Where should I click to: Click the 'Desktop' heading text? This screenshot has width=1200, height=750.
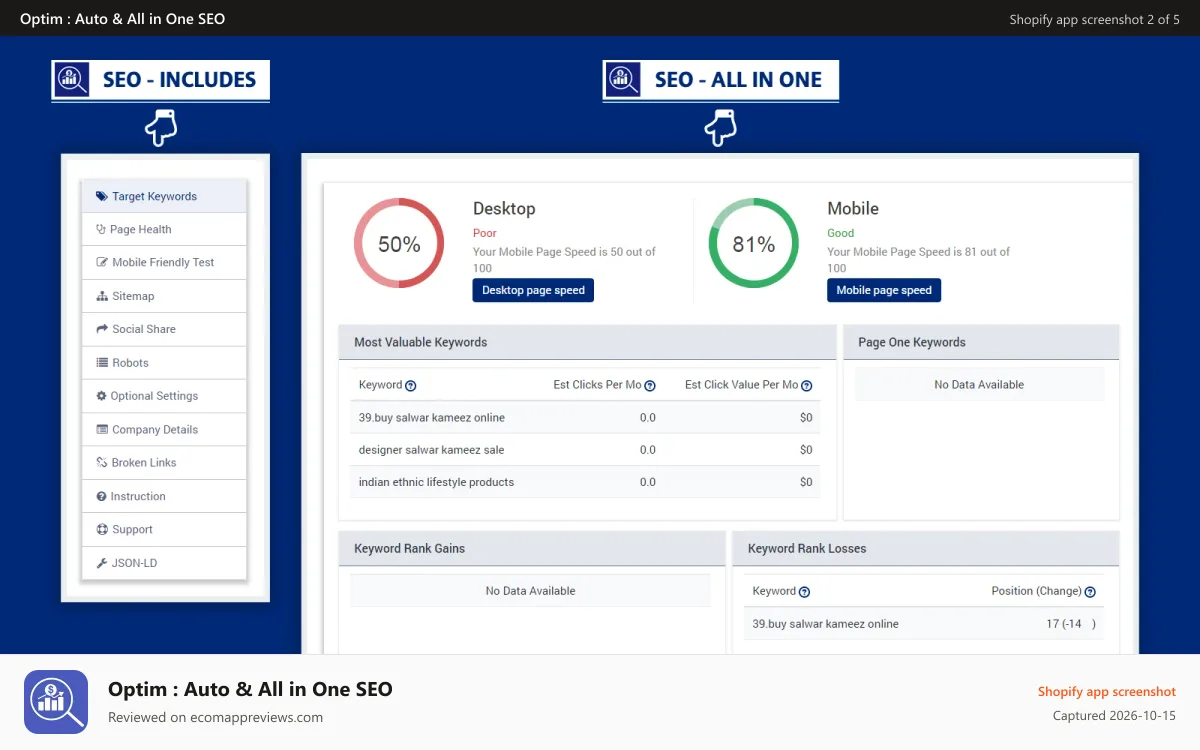pyautogui.click(x=504, y=209)
